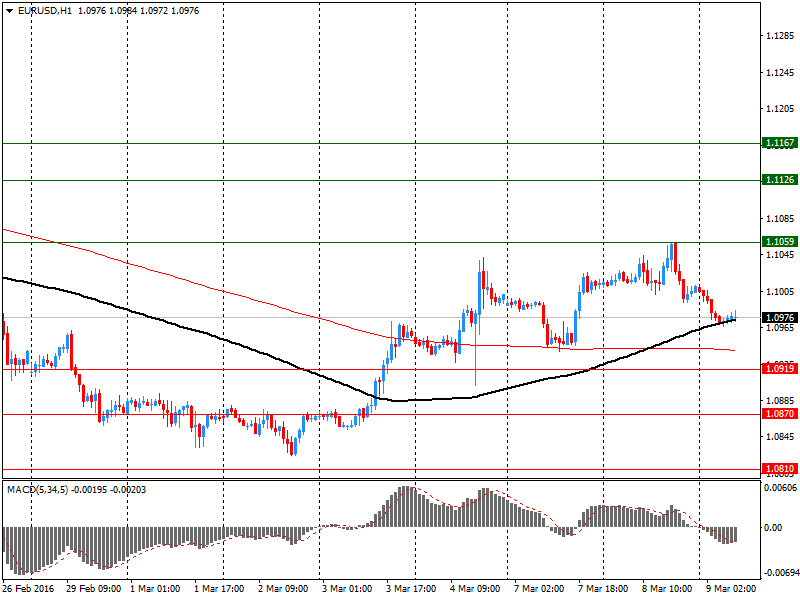800x600 pixels.
Task: Open the chart menu triangle beside EURUSD,H1
Action: pyautogui.click(x=10, y=11)
